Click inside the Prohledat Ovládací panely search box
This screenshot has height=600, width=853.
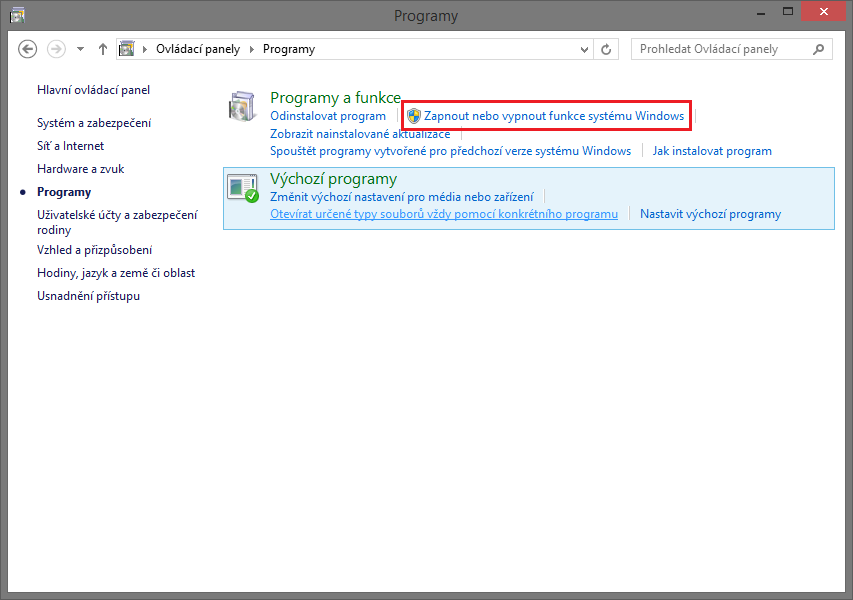tap(720, 48)
